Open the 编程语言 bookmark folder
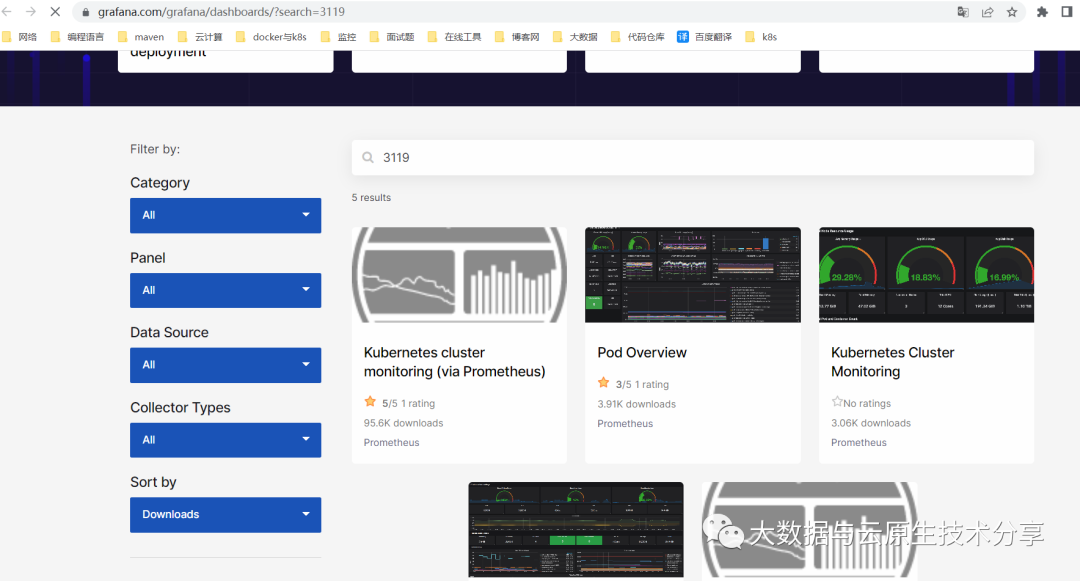Viewport: 1080px width, 581px height. coord(77,37)
